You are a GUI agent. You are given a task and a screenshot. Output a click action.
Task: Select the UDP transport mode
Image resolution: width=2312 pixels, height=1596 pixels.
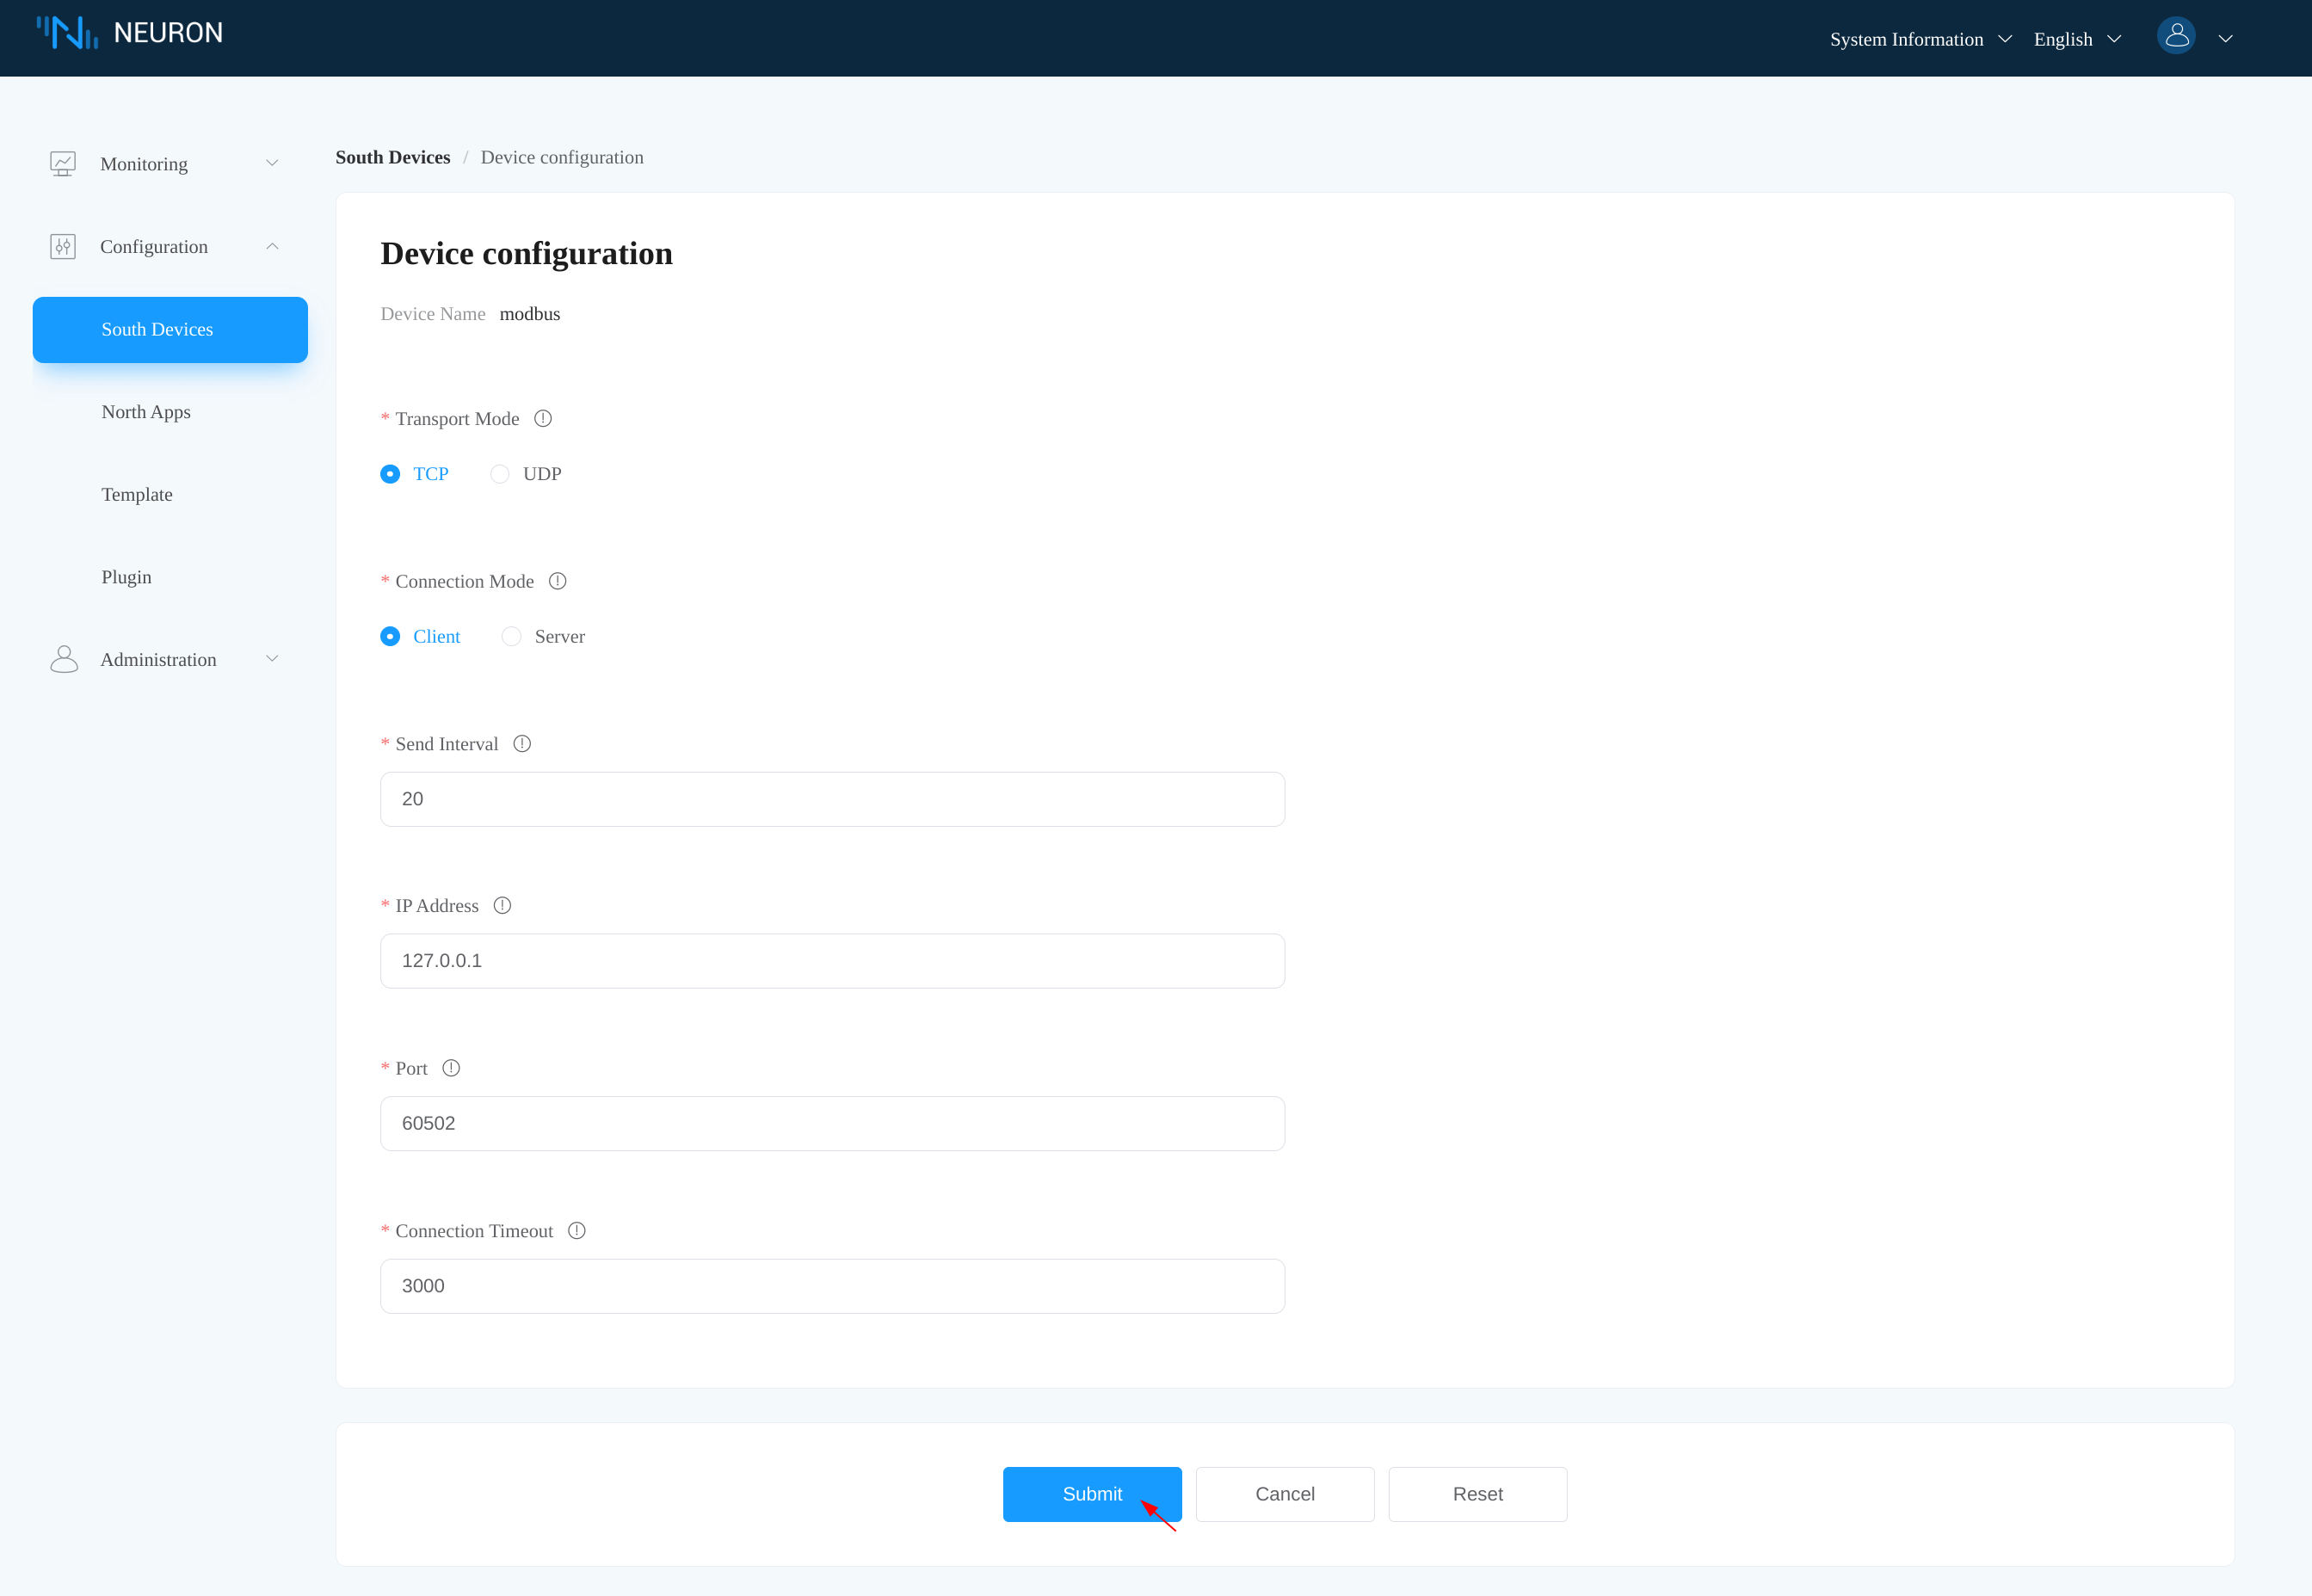[x=500, y=474]
